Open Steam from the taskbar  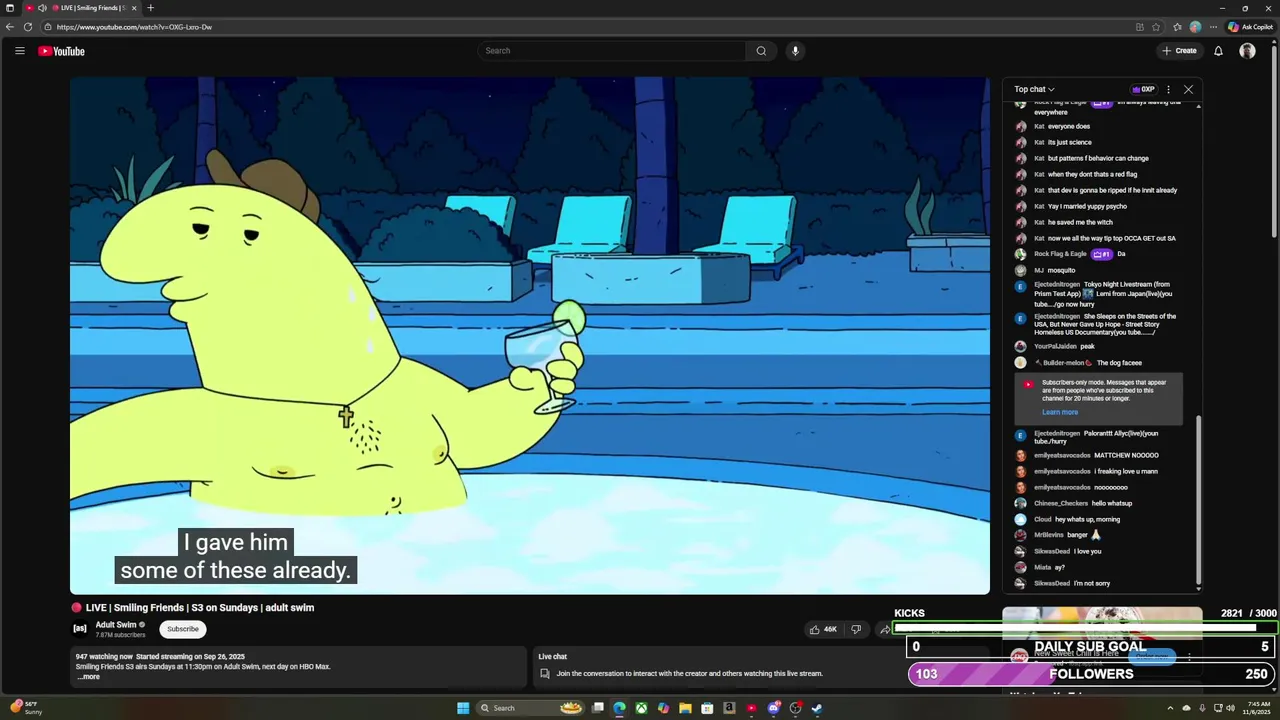[x=817, y=708]
